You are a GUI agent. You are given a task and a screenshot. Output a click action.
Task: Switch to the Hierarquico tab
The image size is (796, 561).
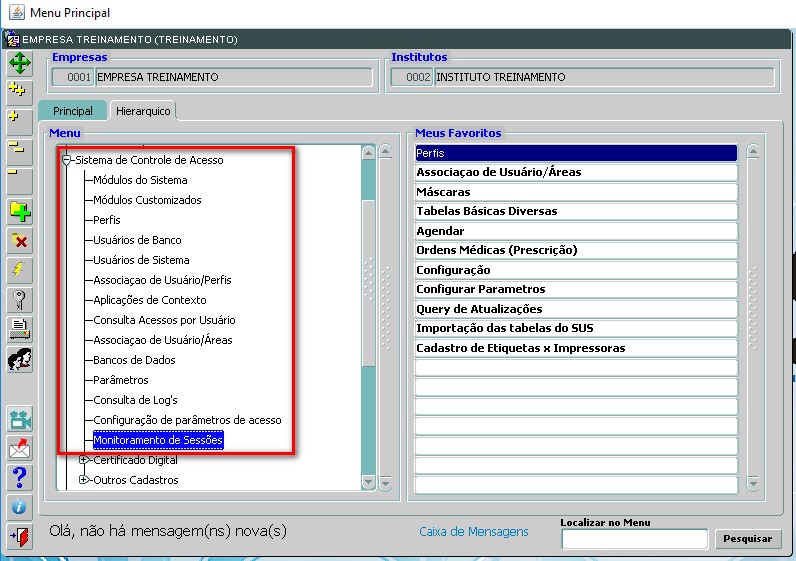coord(143,111)
